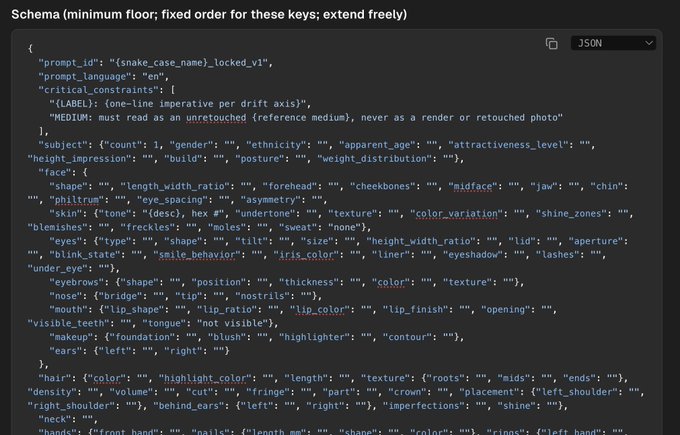Click the misspelled word unretouched
680x435 pixels.
[216, 118]
